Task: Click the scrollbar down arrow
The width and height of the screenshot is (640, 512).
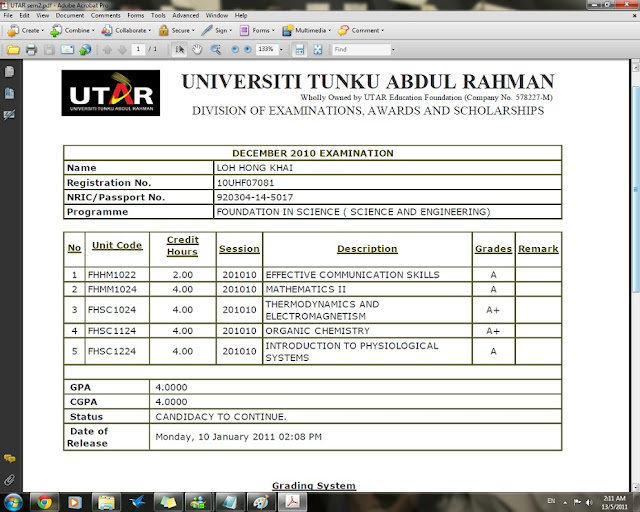Action: coord(636,487)
